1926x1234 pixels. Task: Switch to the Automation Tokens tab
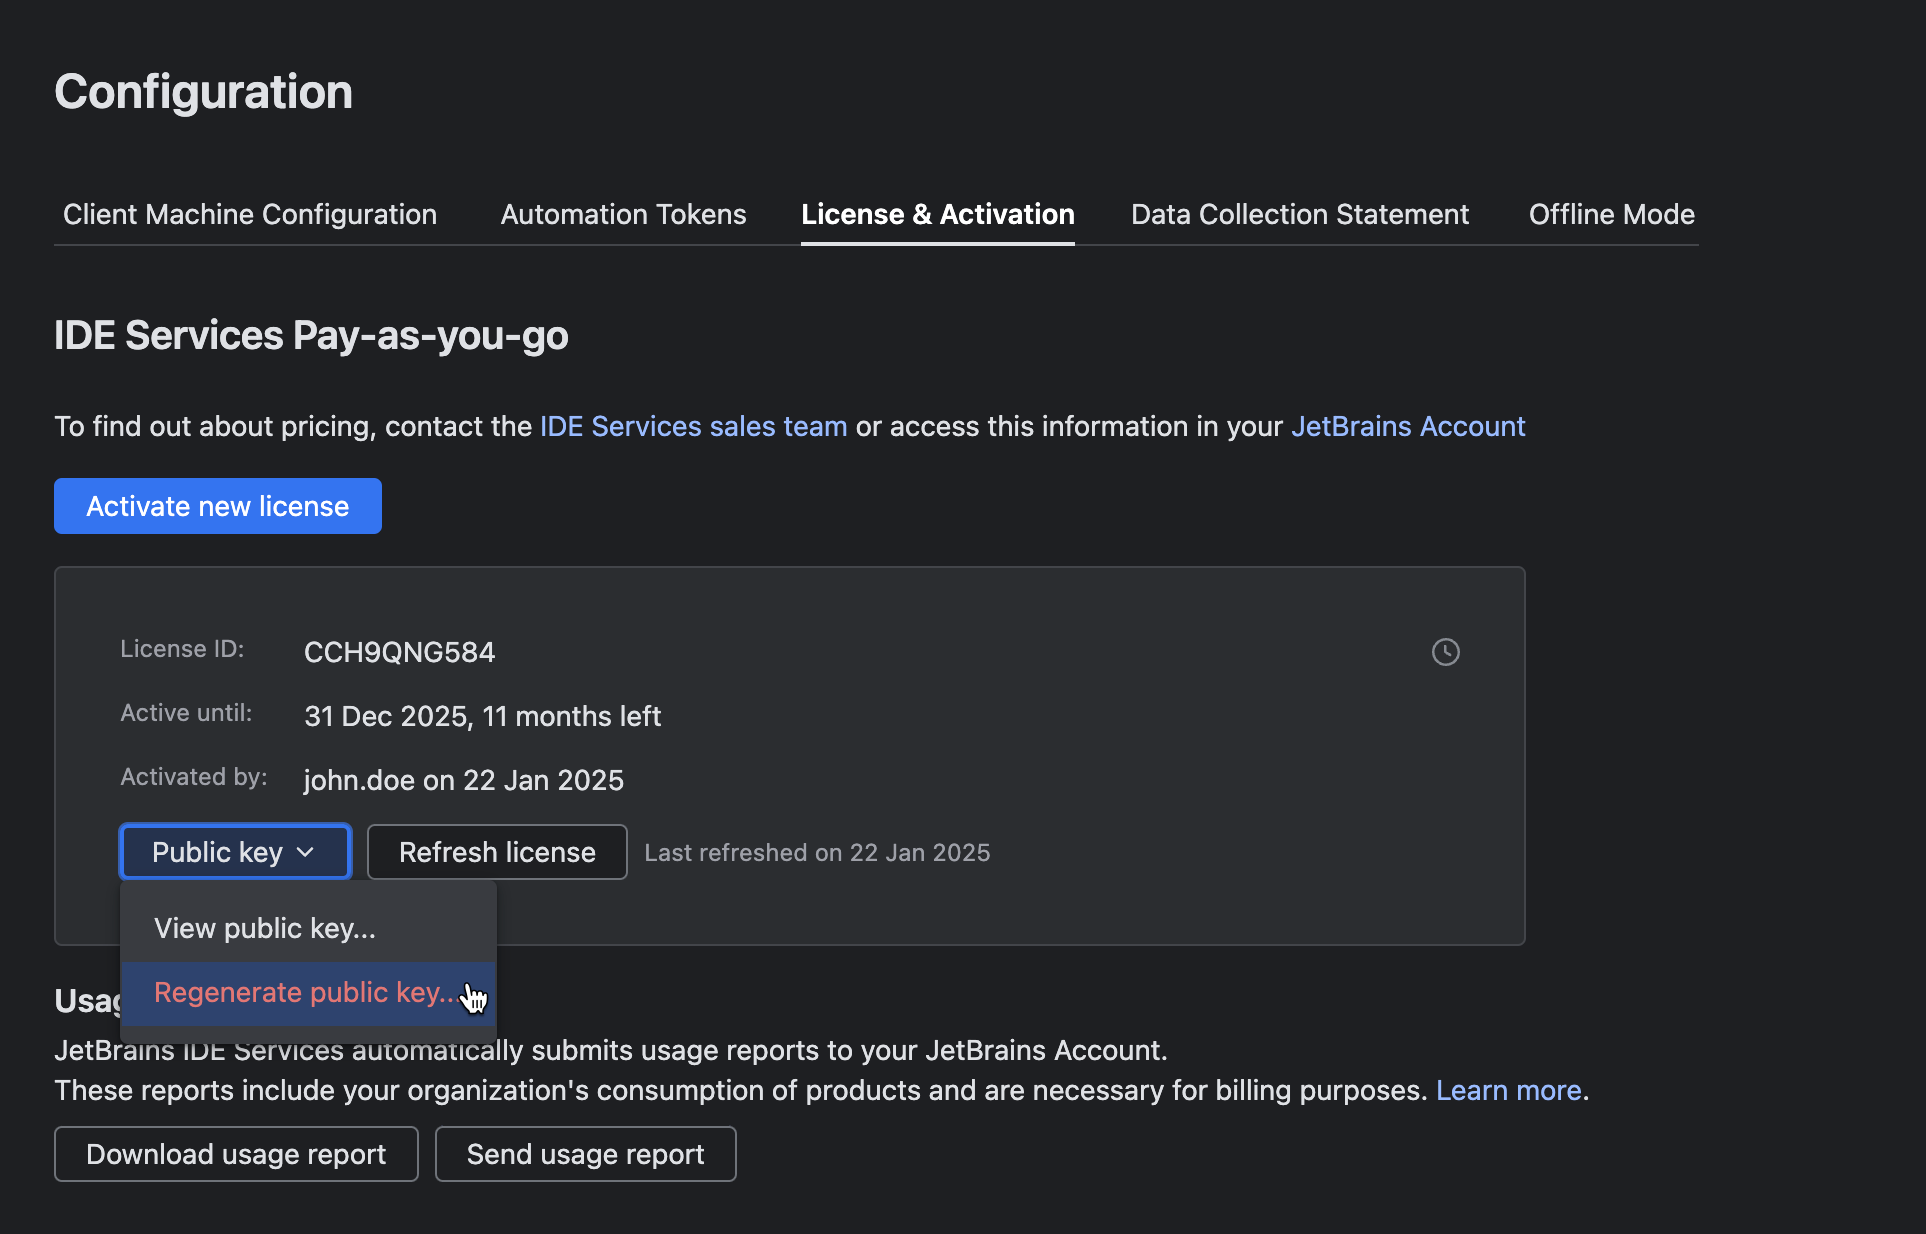click(x=622, y=214)
